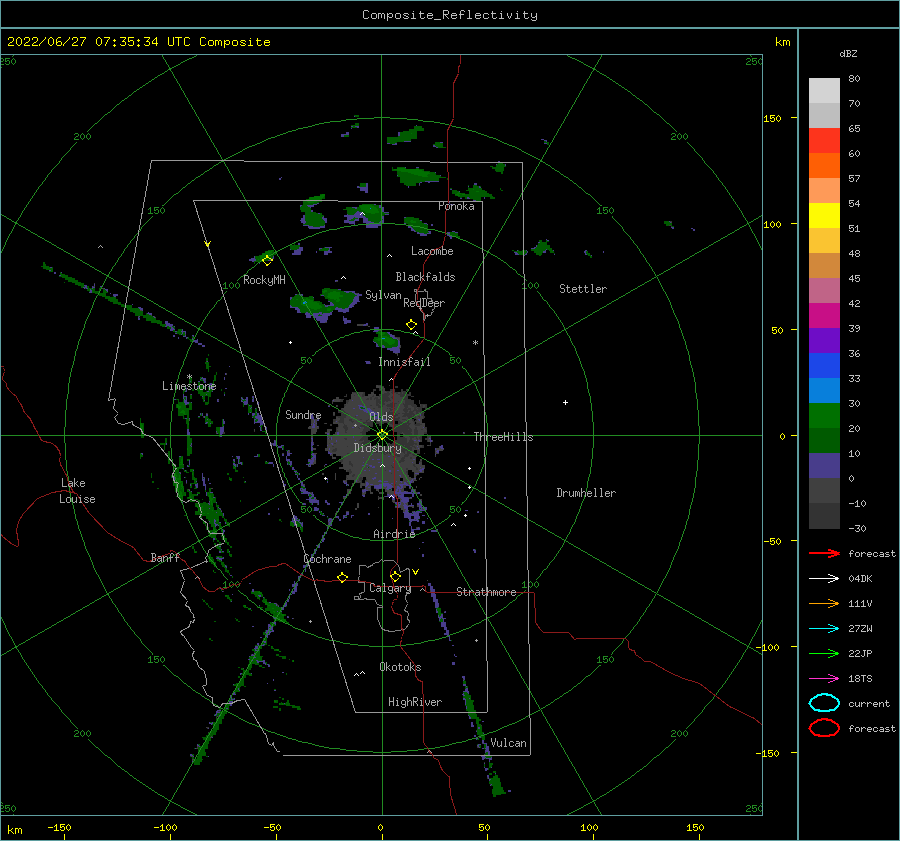
Task: Click the cyan 27ZW arrow icon
Action: [x=824, y=629]
